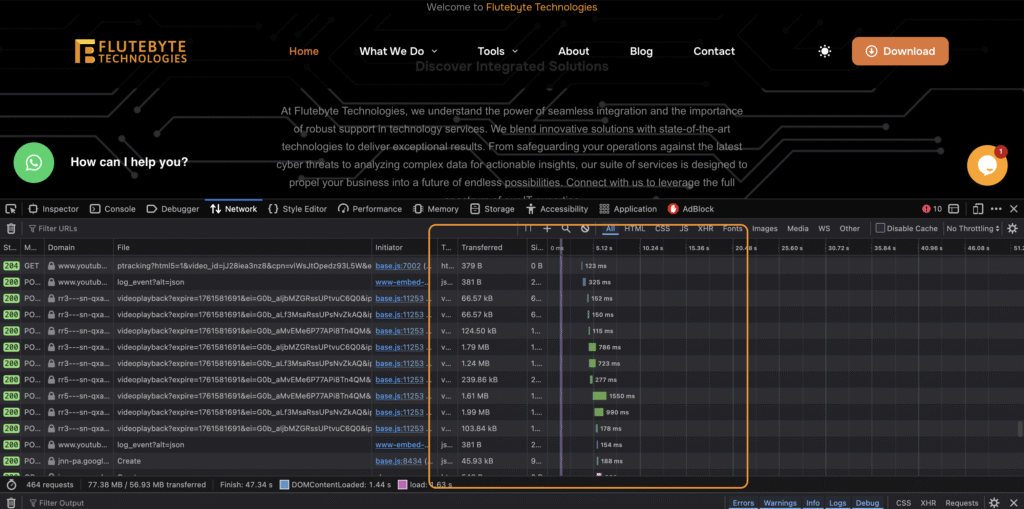Click the WhatsApp chat icon
Viewport: 1024px width, 509px height.
point(33,162)
